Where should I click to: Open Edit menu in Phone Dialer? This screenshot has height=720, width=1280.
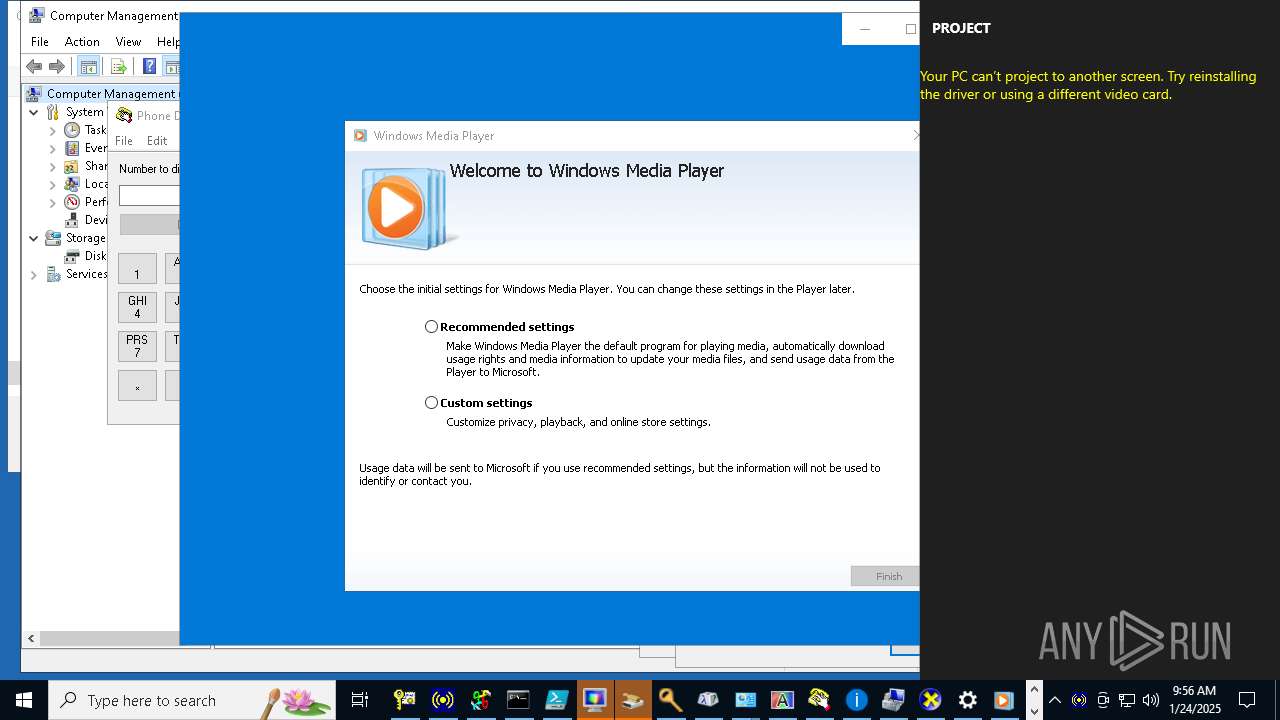coord(157,141)
